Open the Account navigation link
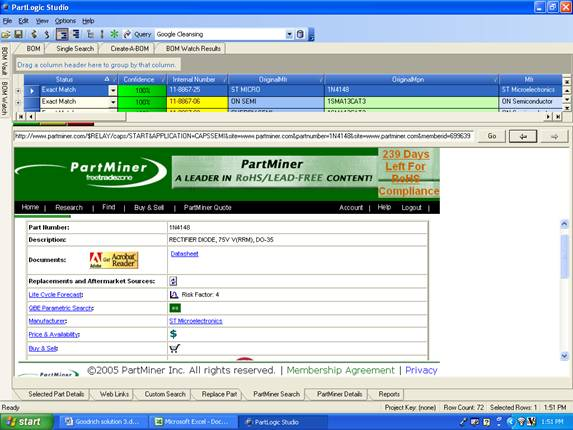The width and height of the screenshot is (573, 430). tap(351, 207)
